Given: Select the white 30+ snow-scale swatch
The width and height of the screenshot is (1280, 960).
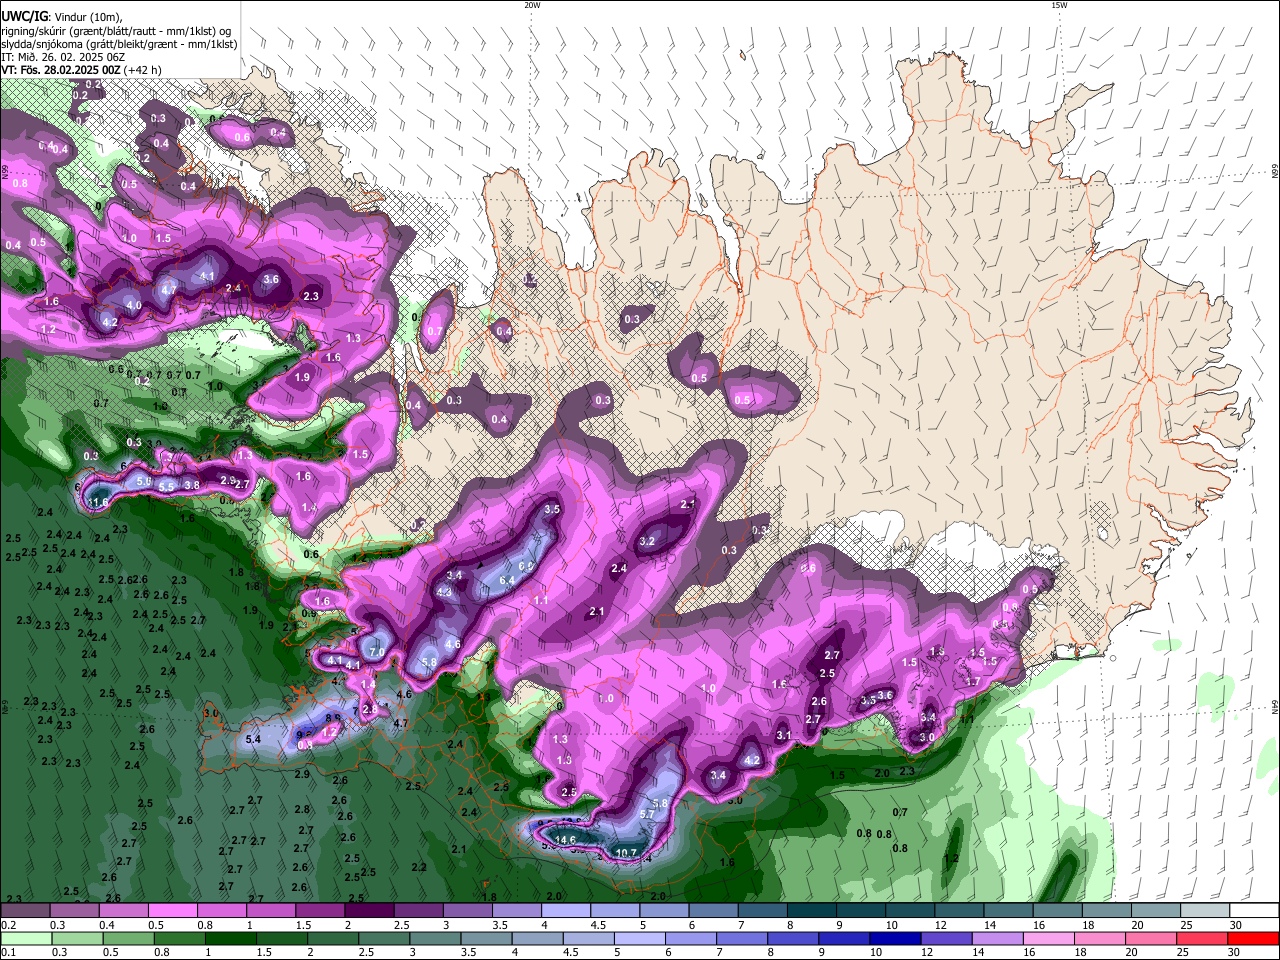Looking at the screenshot, I should click(x=1255, y=911).
